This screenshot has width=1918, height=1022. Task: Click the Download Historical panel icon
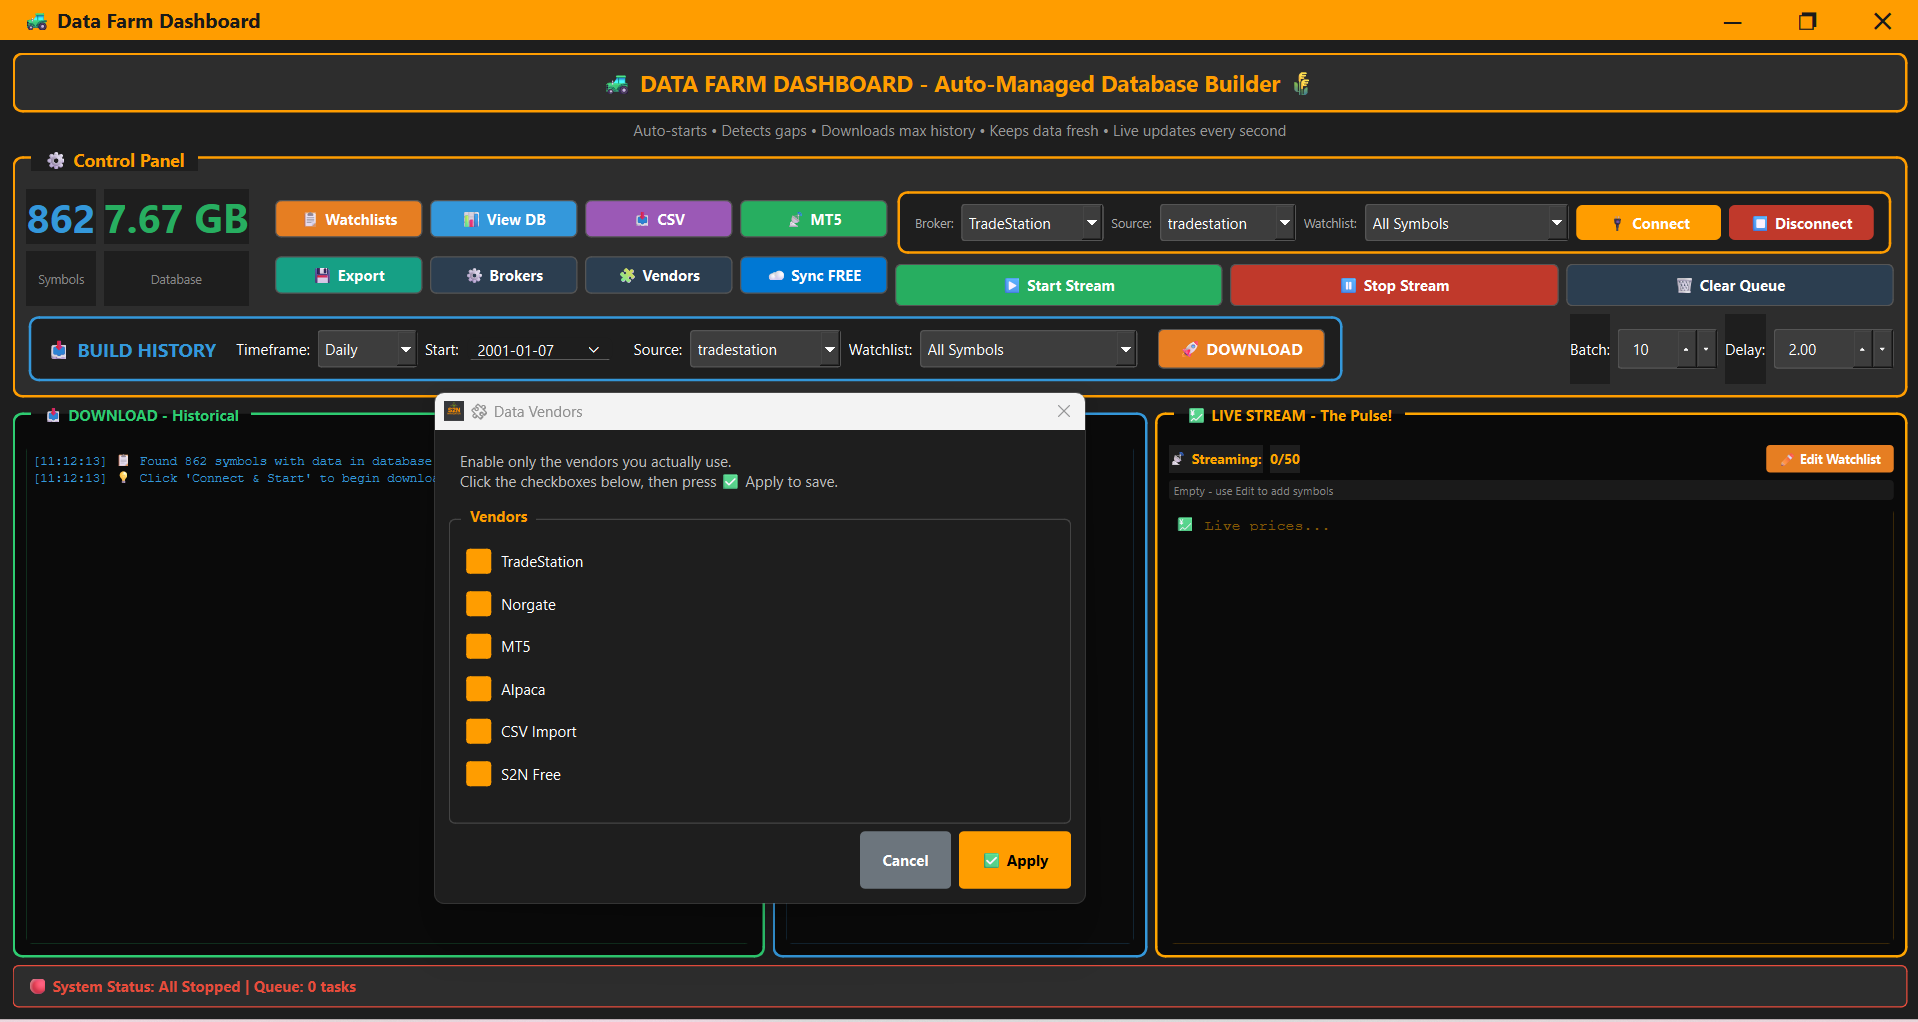coord(53,415)
